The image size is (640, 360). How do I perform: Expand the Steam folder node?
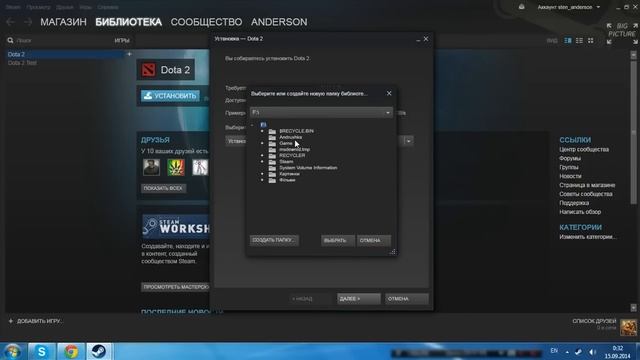[x=262, y=162]
